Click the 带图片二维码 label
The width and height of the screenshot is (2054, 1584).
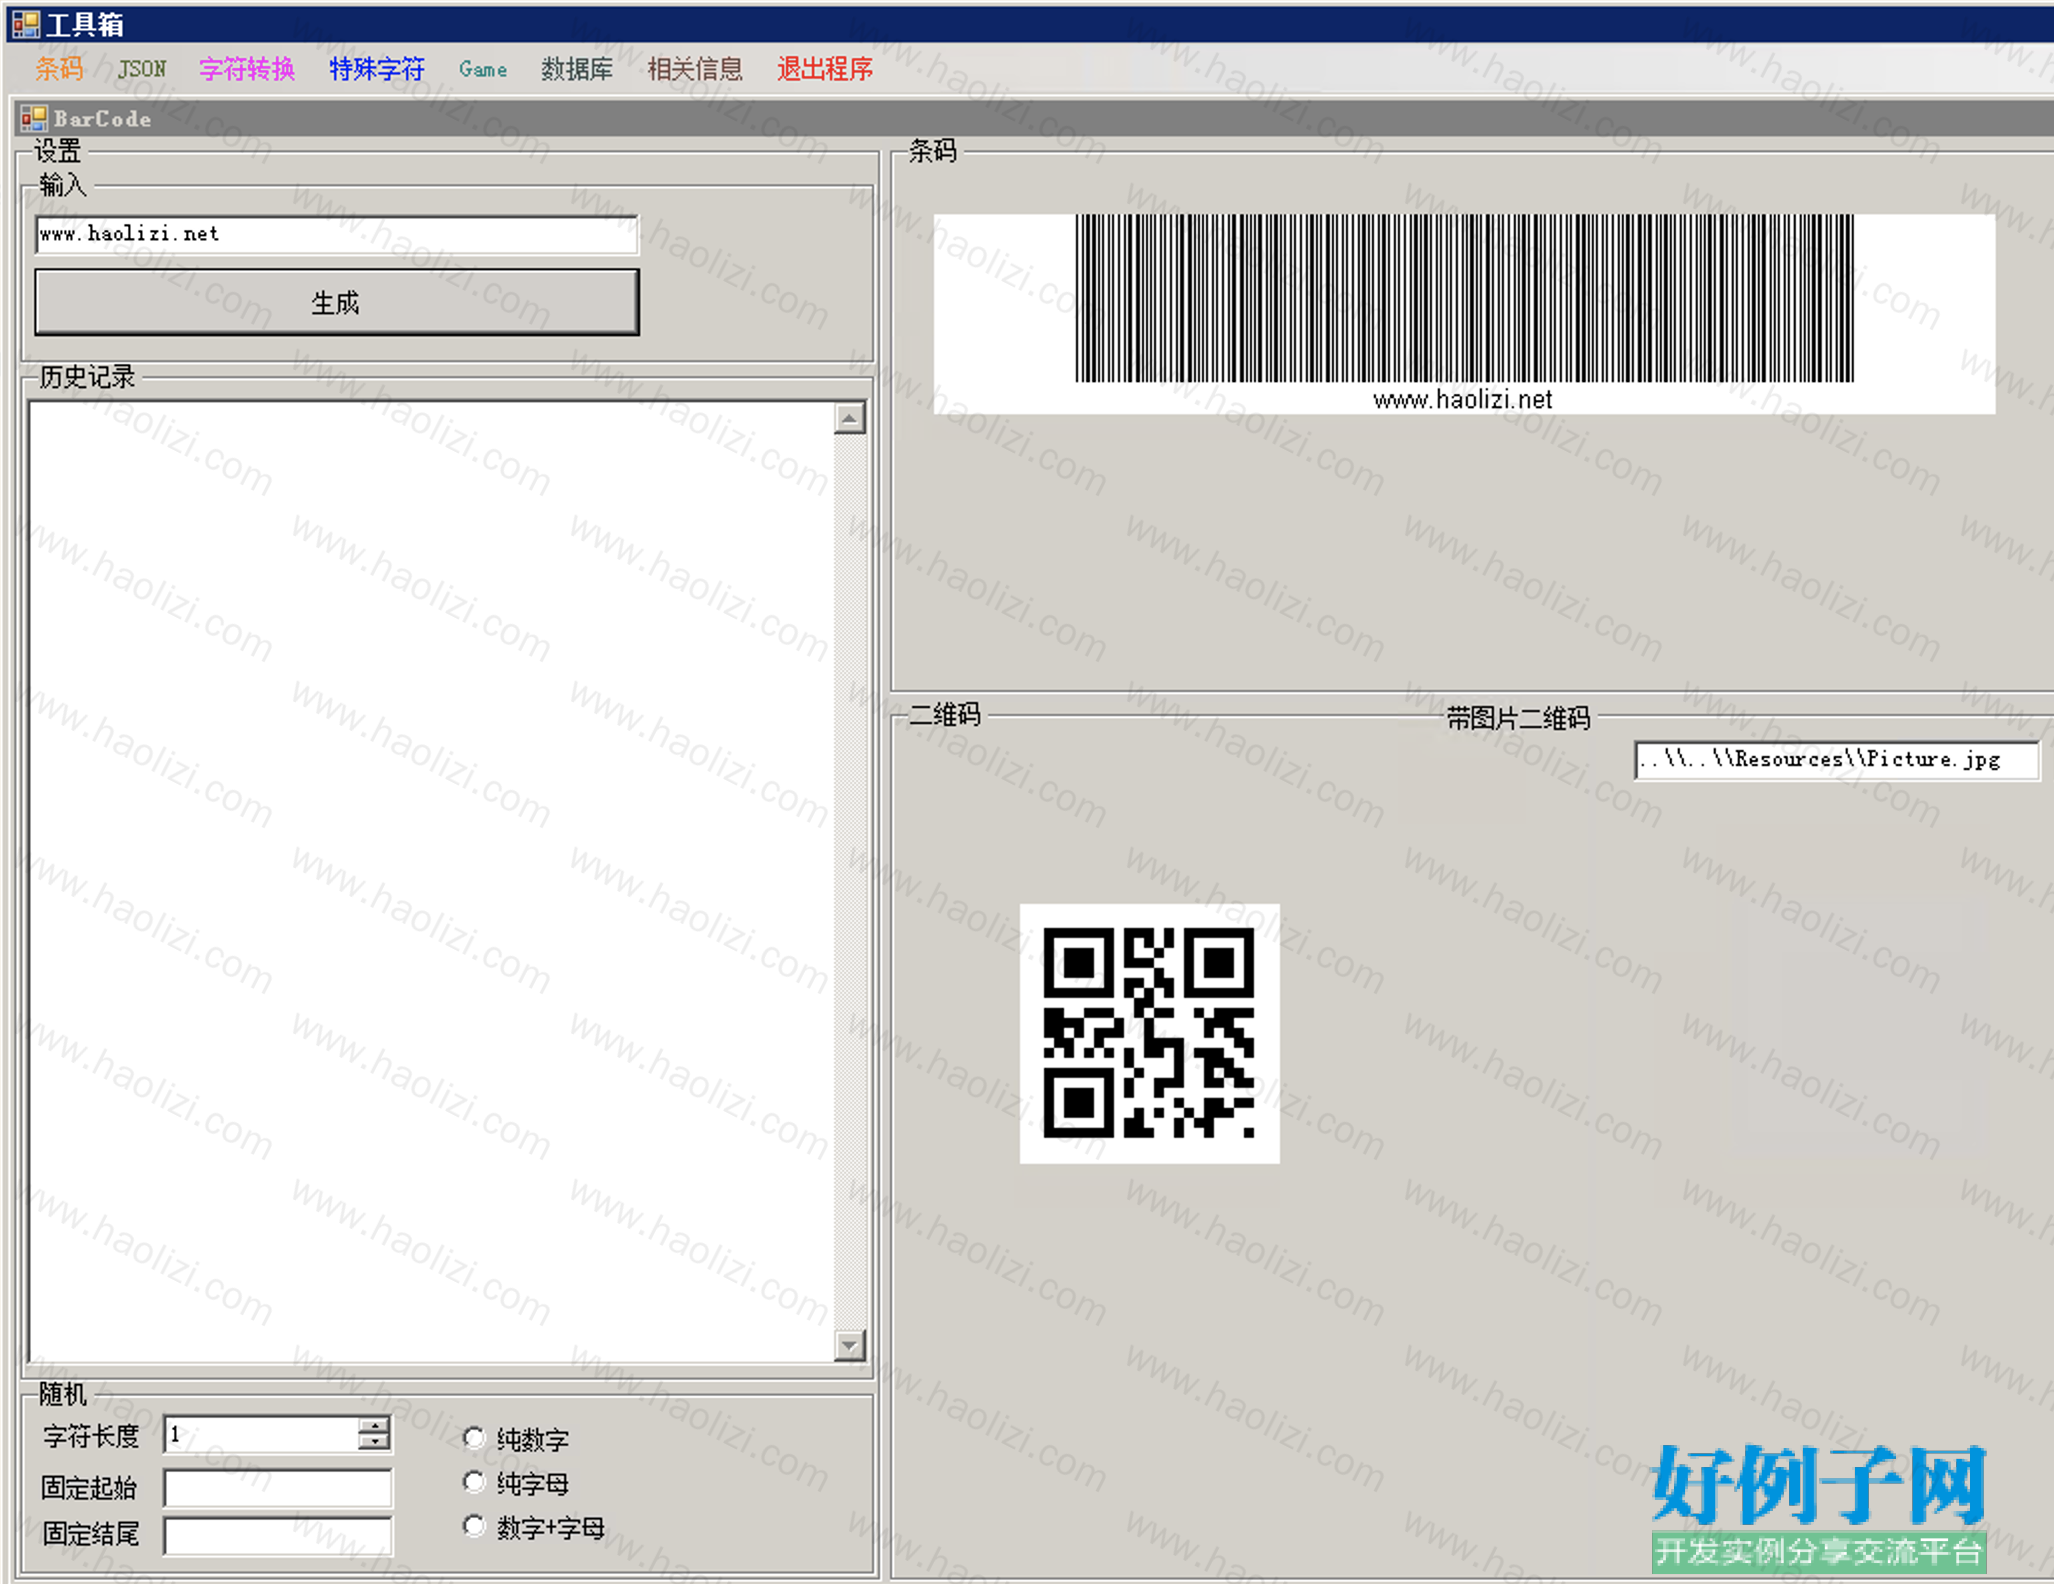click(1518, 718)
